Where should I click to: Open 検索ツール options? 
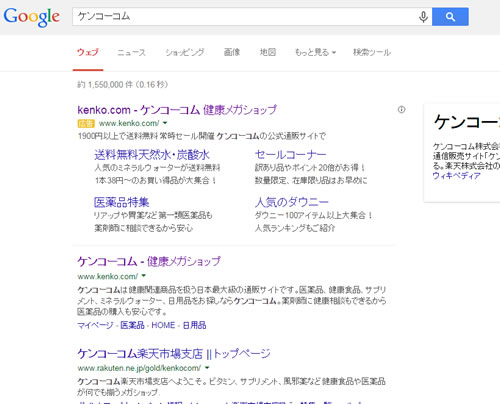(372, 52)
